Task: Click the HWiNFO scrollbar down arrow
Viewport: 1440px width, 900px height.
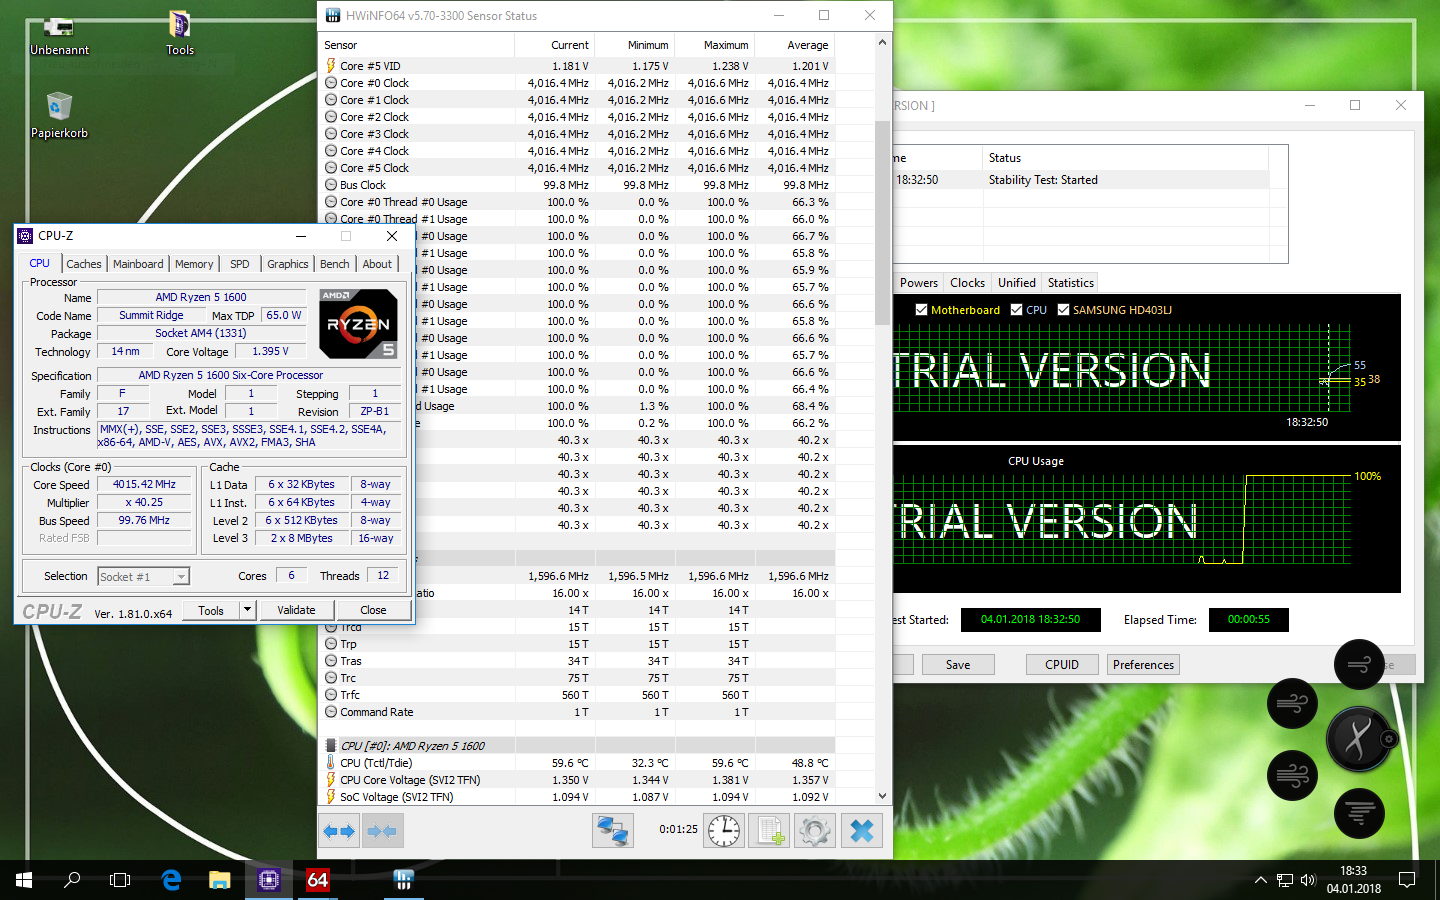Action: click(882, 796)
